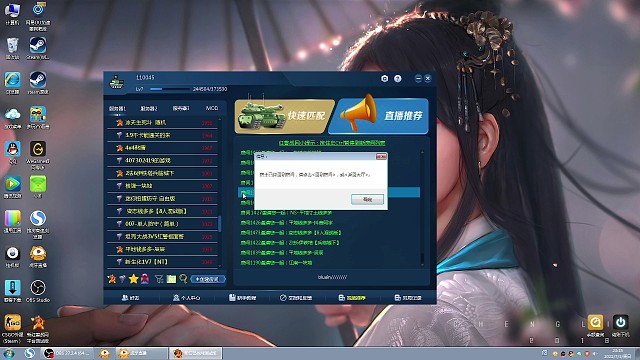Open 好友 friends in bottom bar

[x=130, y=298]
